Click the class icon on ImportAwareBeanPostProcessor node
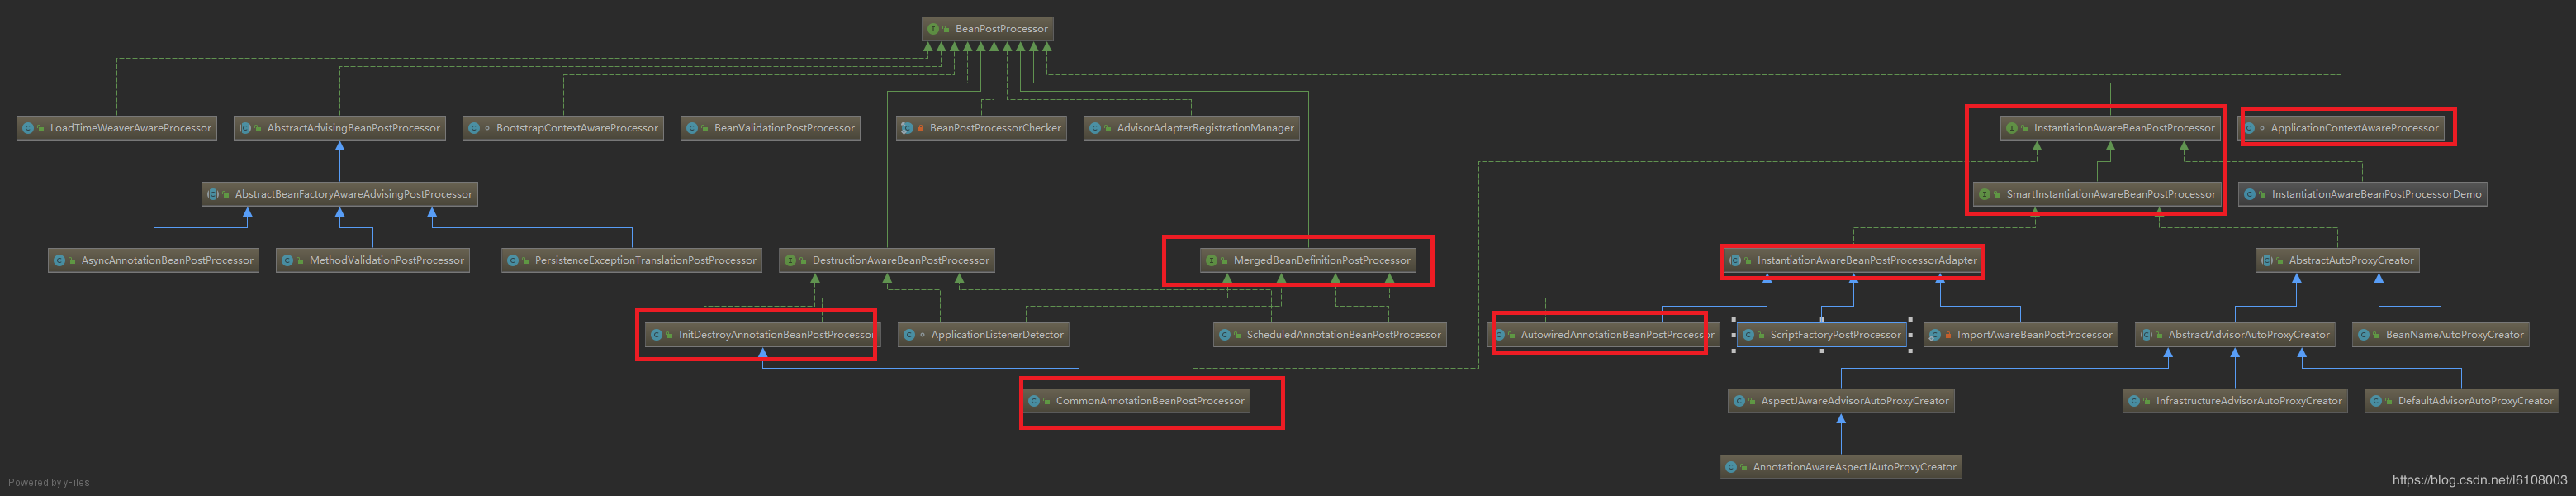The width and height of the screenshot is (2576, 496). coord(1935,335)
